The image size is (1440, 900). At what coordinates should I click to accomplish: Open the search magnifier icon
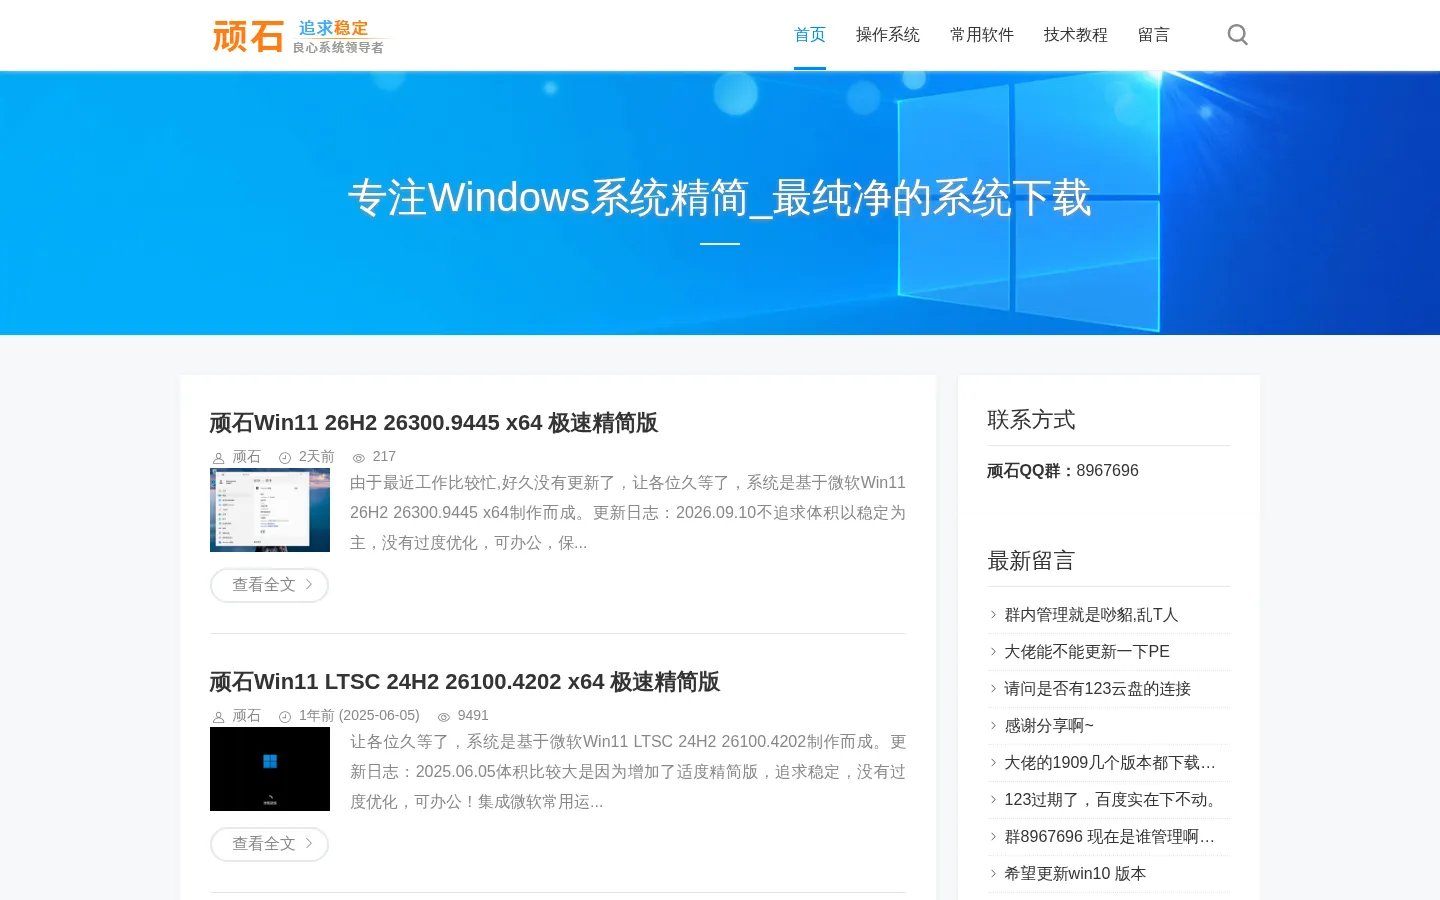click(x=1237, y=35)
